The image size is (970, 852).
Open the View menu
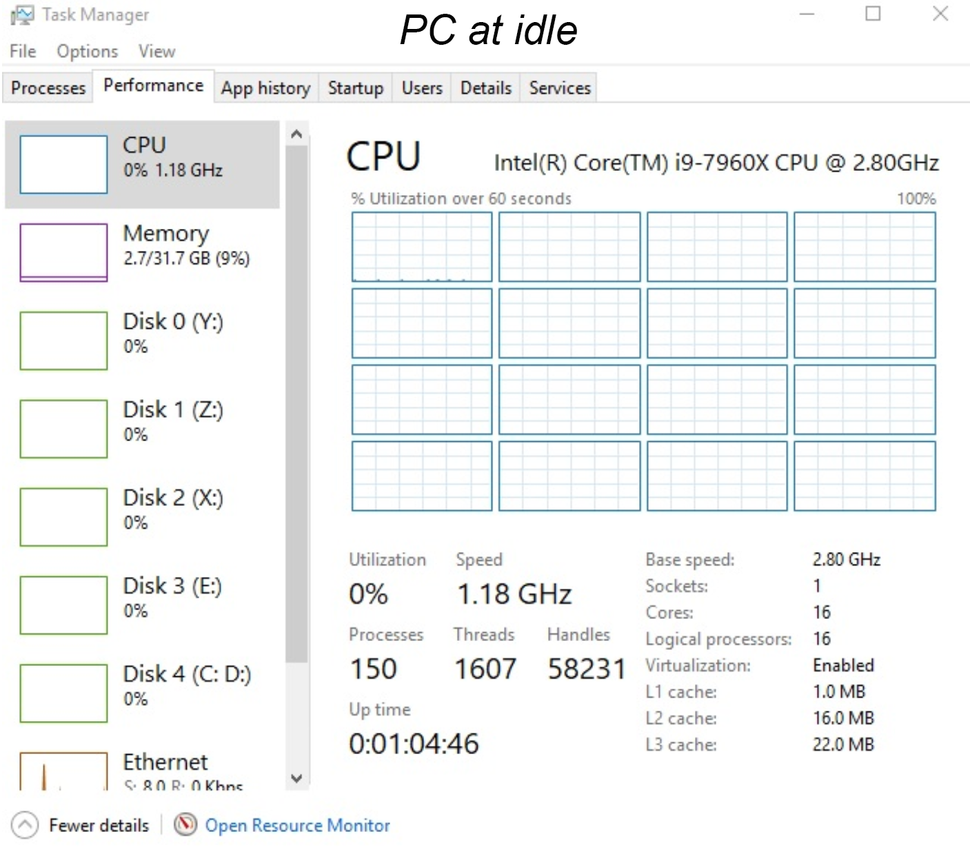click(x=156, y=51)
